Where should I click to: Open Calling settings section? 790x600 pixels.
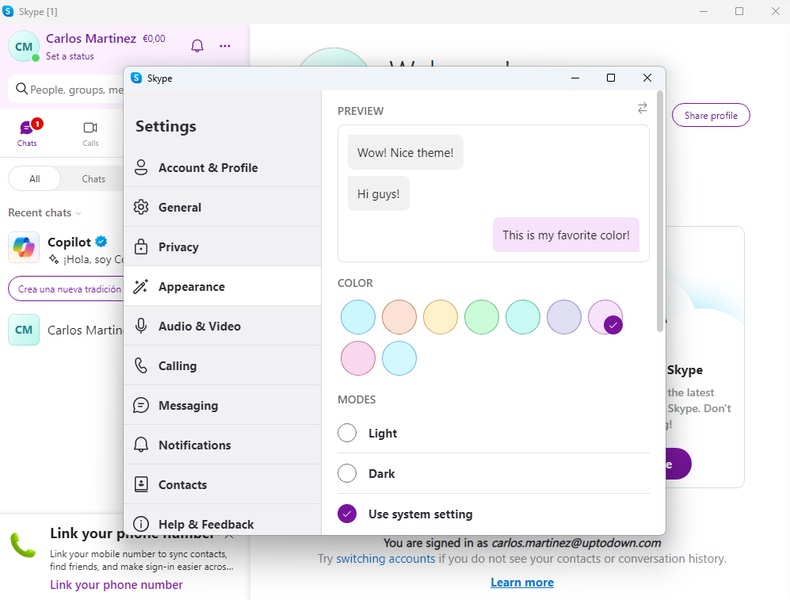(222, 366)
